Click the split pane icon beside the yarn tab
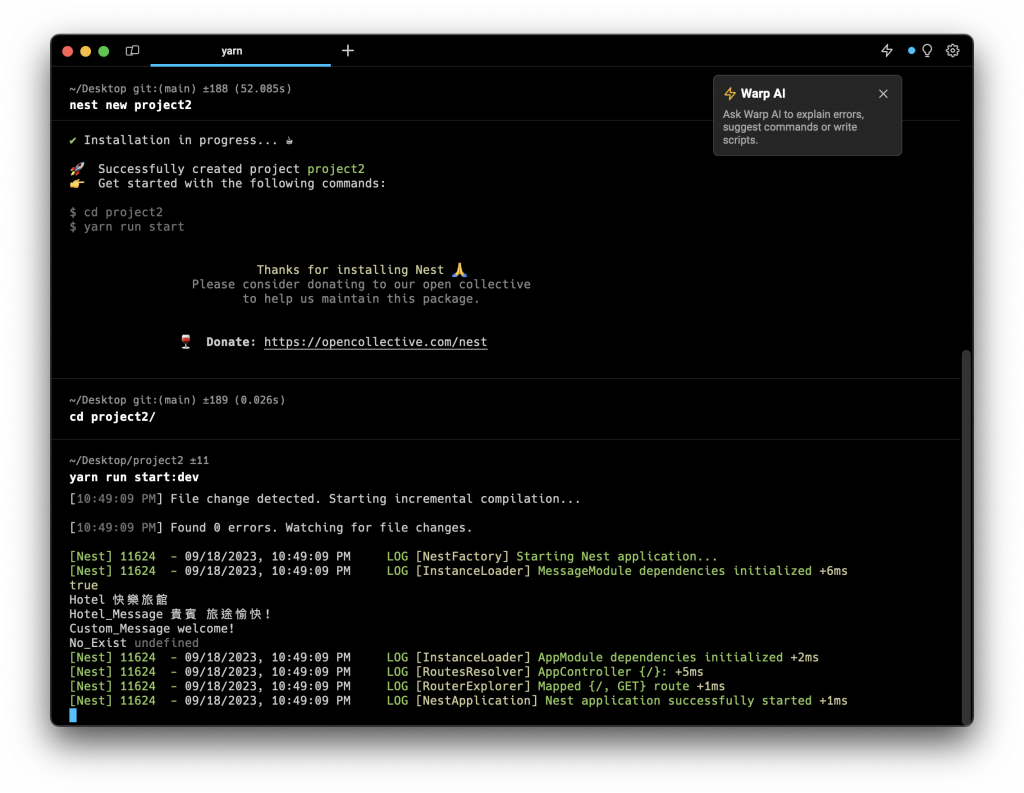Screen dimensions: 1024x793 click(133, 50)
